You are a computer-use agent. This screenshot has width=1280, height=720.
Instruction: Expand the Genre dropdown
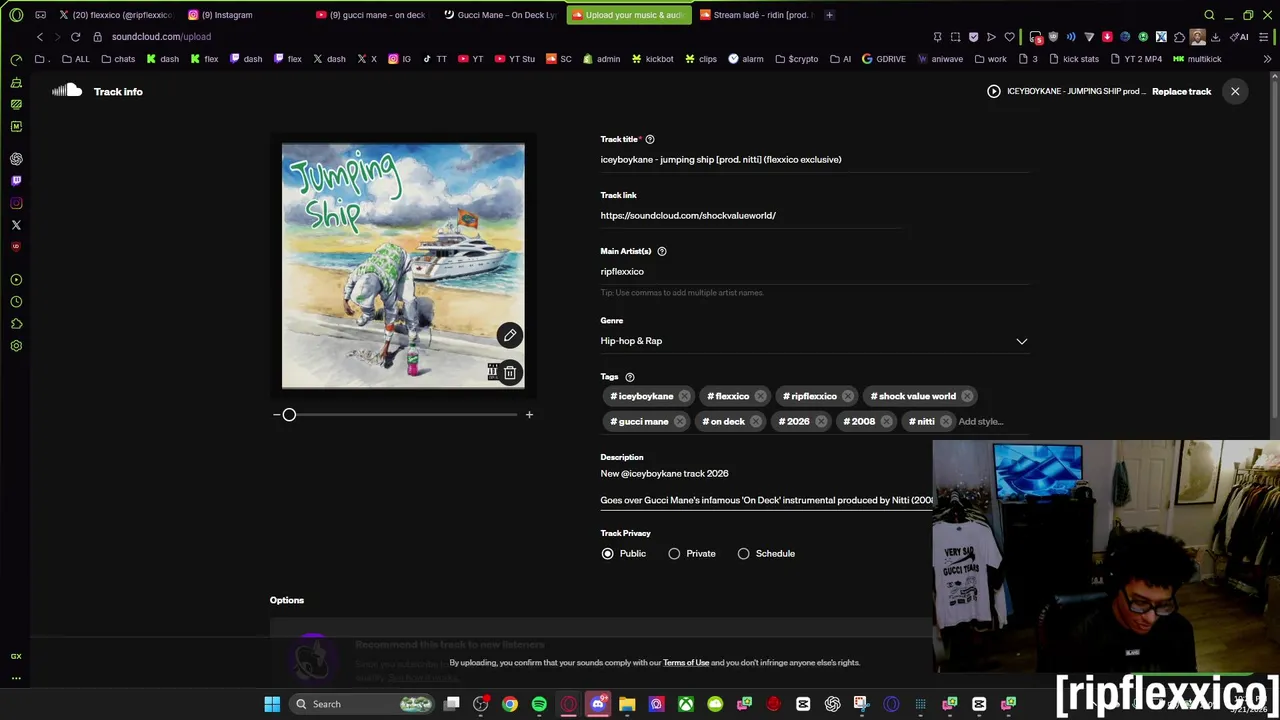[x=1022, y=341]
